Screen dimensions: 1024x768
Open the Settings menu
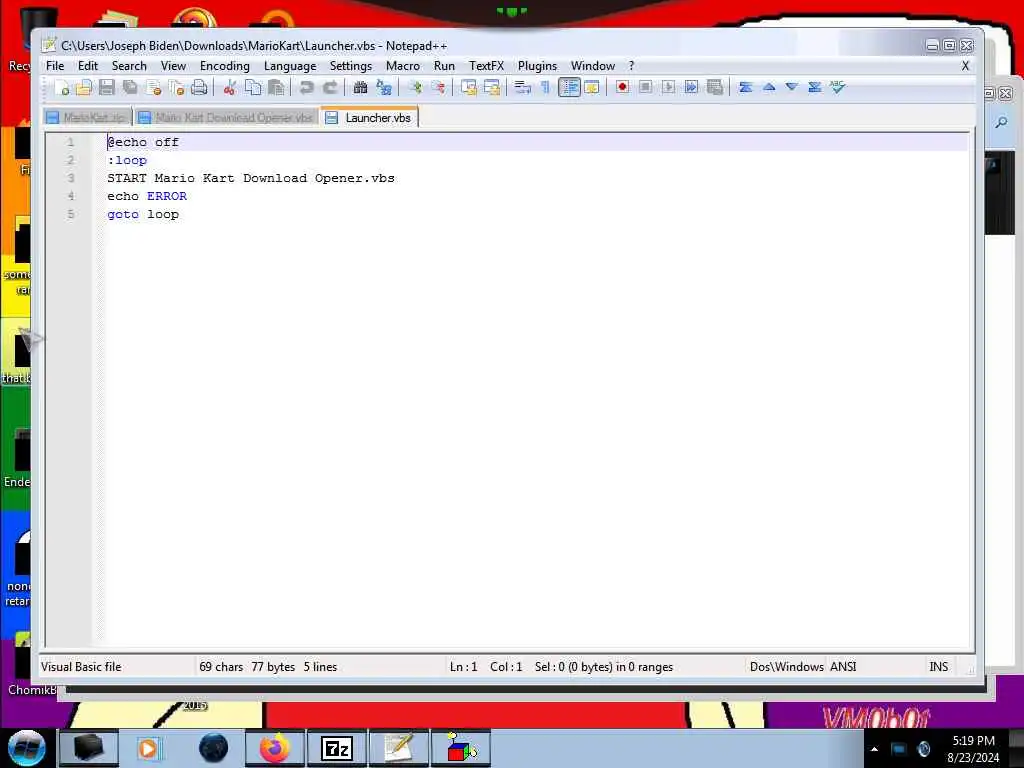pyautogui.click(x=351, y=66)
